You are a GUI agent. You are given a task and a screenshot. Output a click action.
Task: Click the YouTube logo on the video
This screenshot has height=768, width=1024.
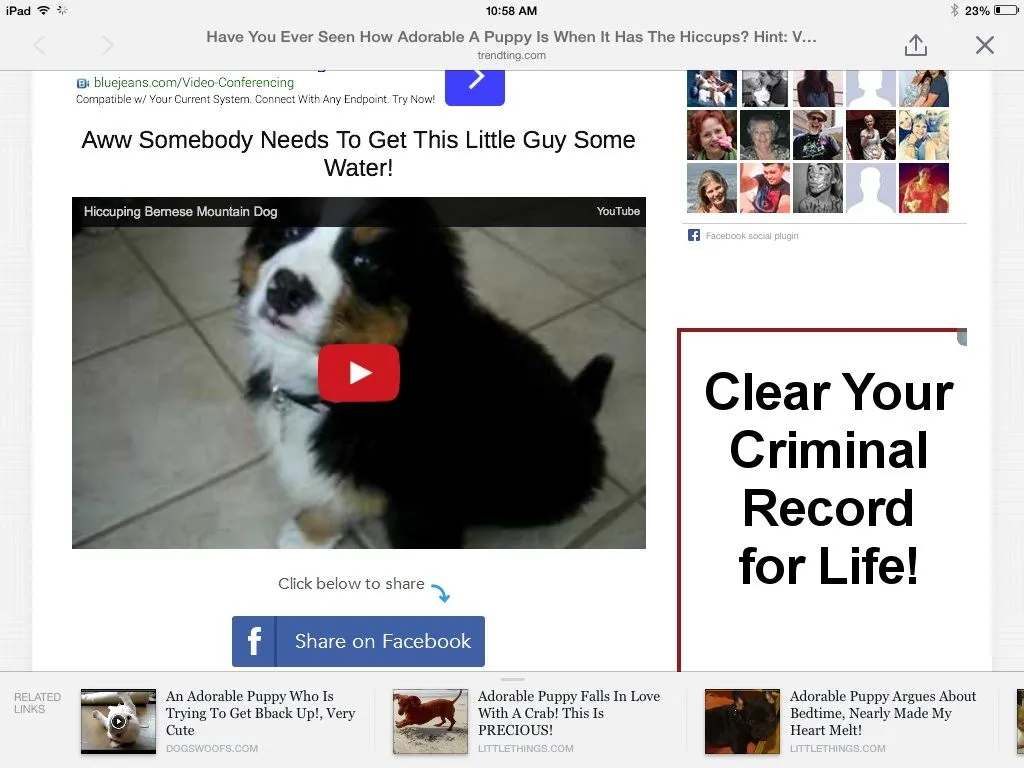[618, 212]
